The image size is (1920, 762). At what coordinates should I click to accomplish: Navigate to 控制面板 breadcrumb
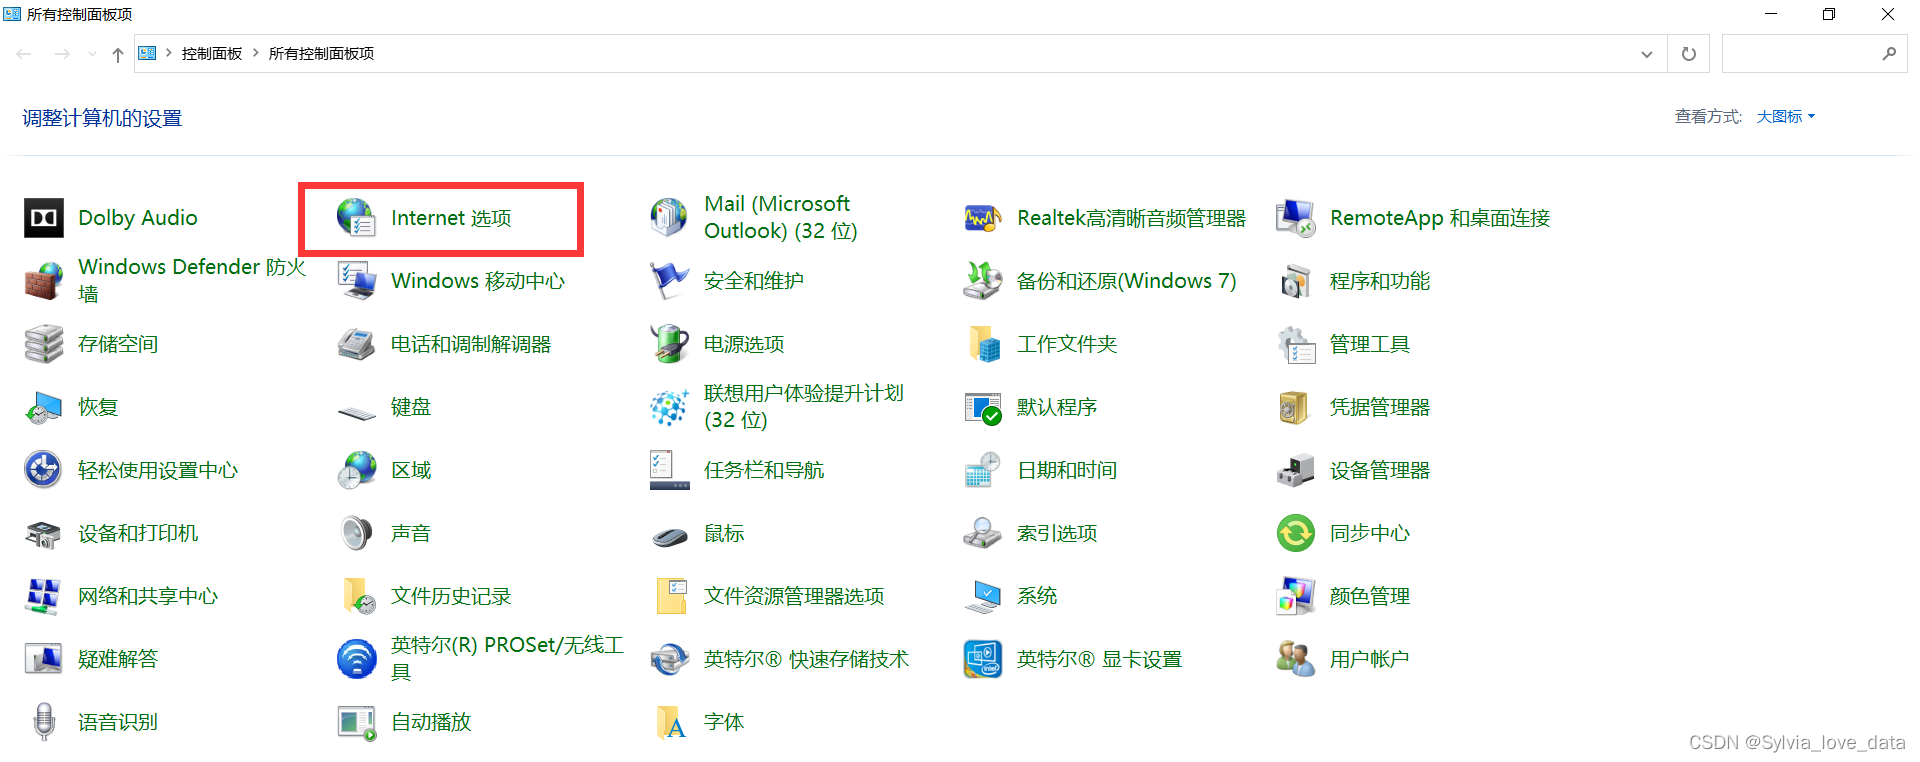pos(212,54)
